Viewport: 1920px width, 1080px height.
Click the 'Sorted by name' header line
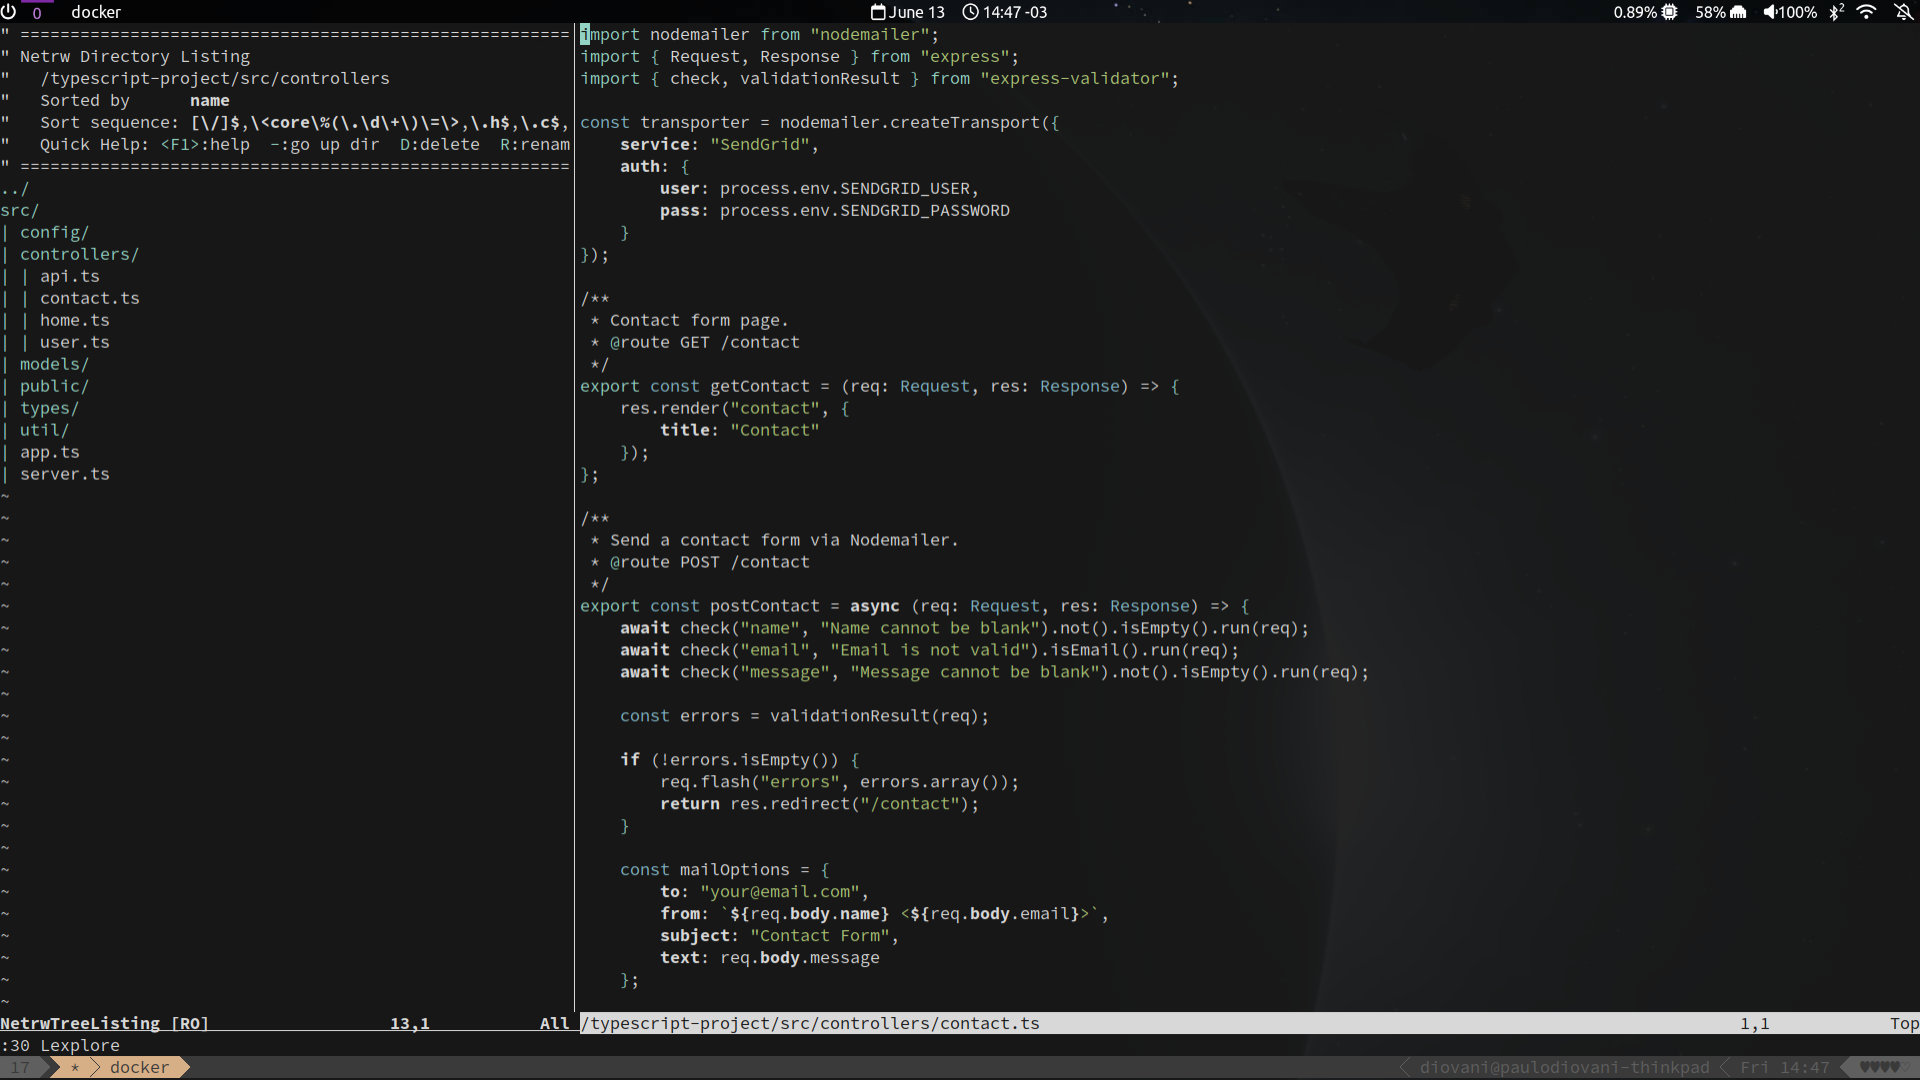click(135, 101)
